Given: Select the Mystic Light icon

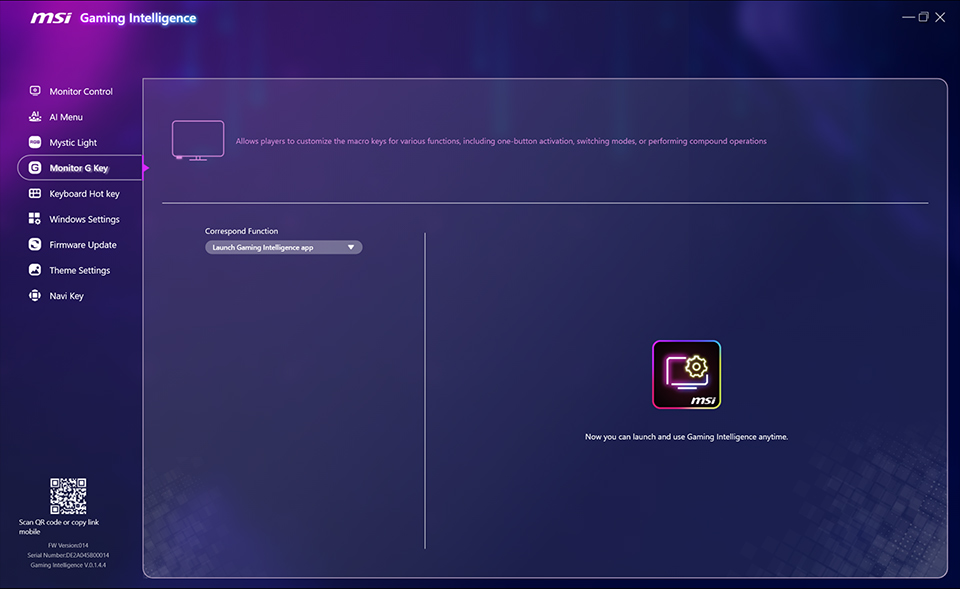Looking at the screenshot, I should (36, 142).
